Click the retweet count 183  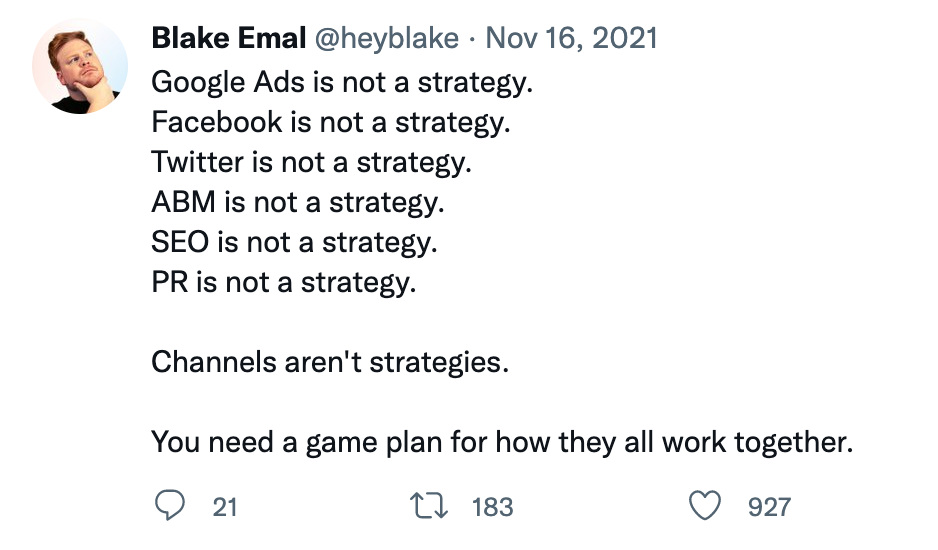(491, 507)
